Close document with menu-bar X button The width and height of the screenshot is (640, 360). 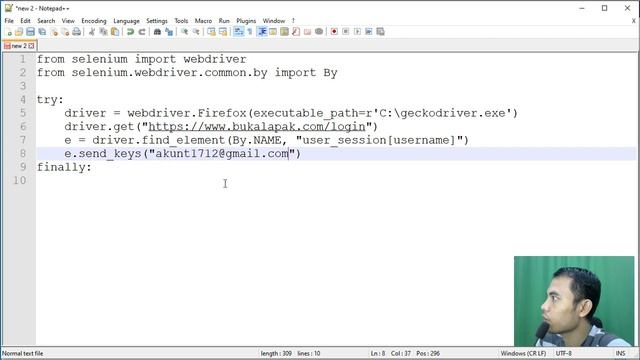pyautogui.click(x=634, y=21)
